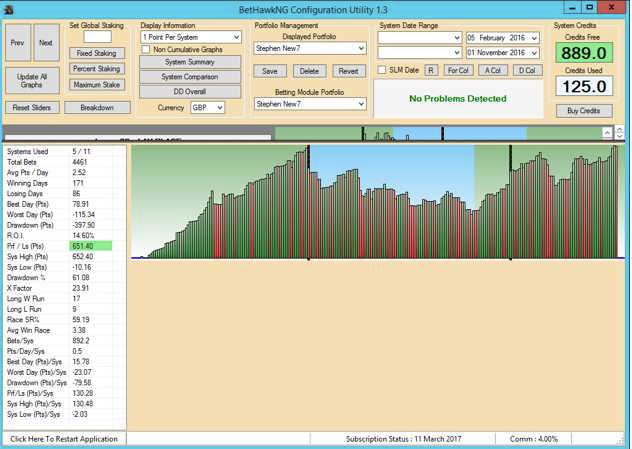Click the Drawdown (Pts) value -397.90

tap(84, 225)
